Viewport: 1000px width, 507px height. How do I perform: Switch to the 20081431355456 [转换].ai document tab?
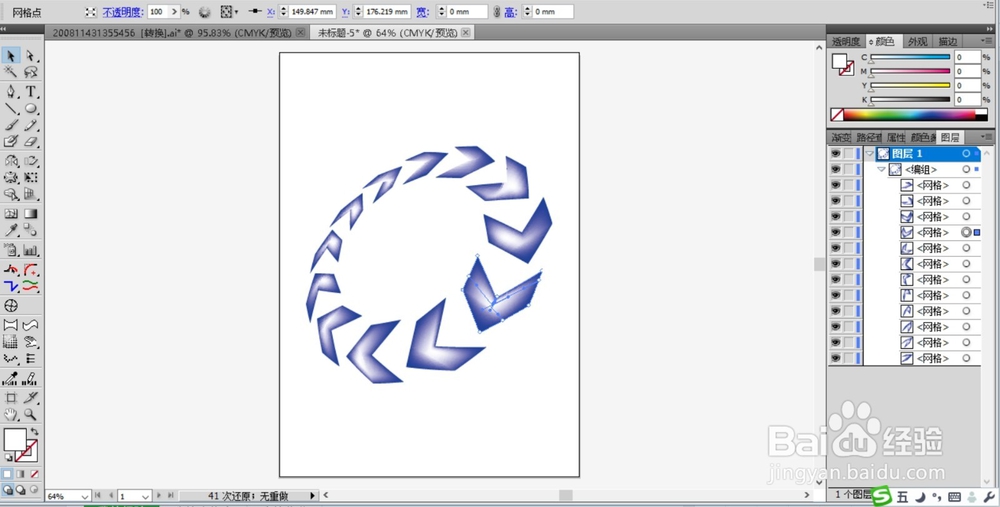[173, 33]
